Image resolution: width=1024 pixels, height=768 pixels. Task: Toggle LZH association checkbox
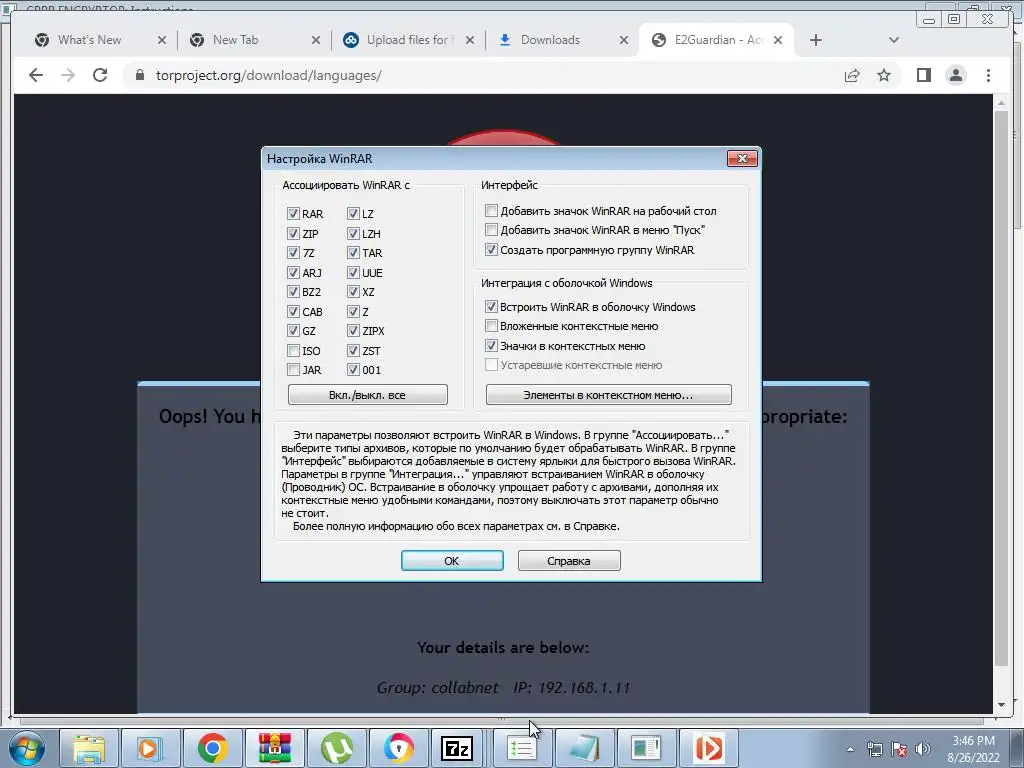(353, 233)
